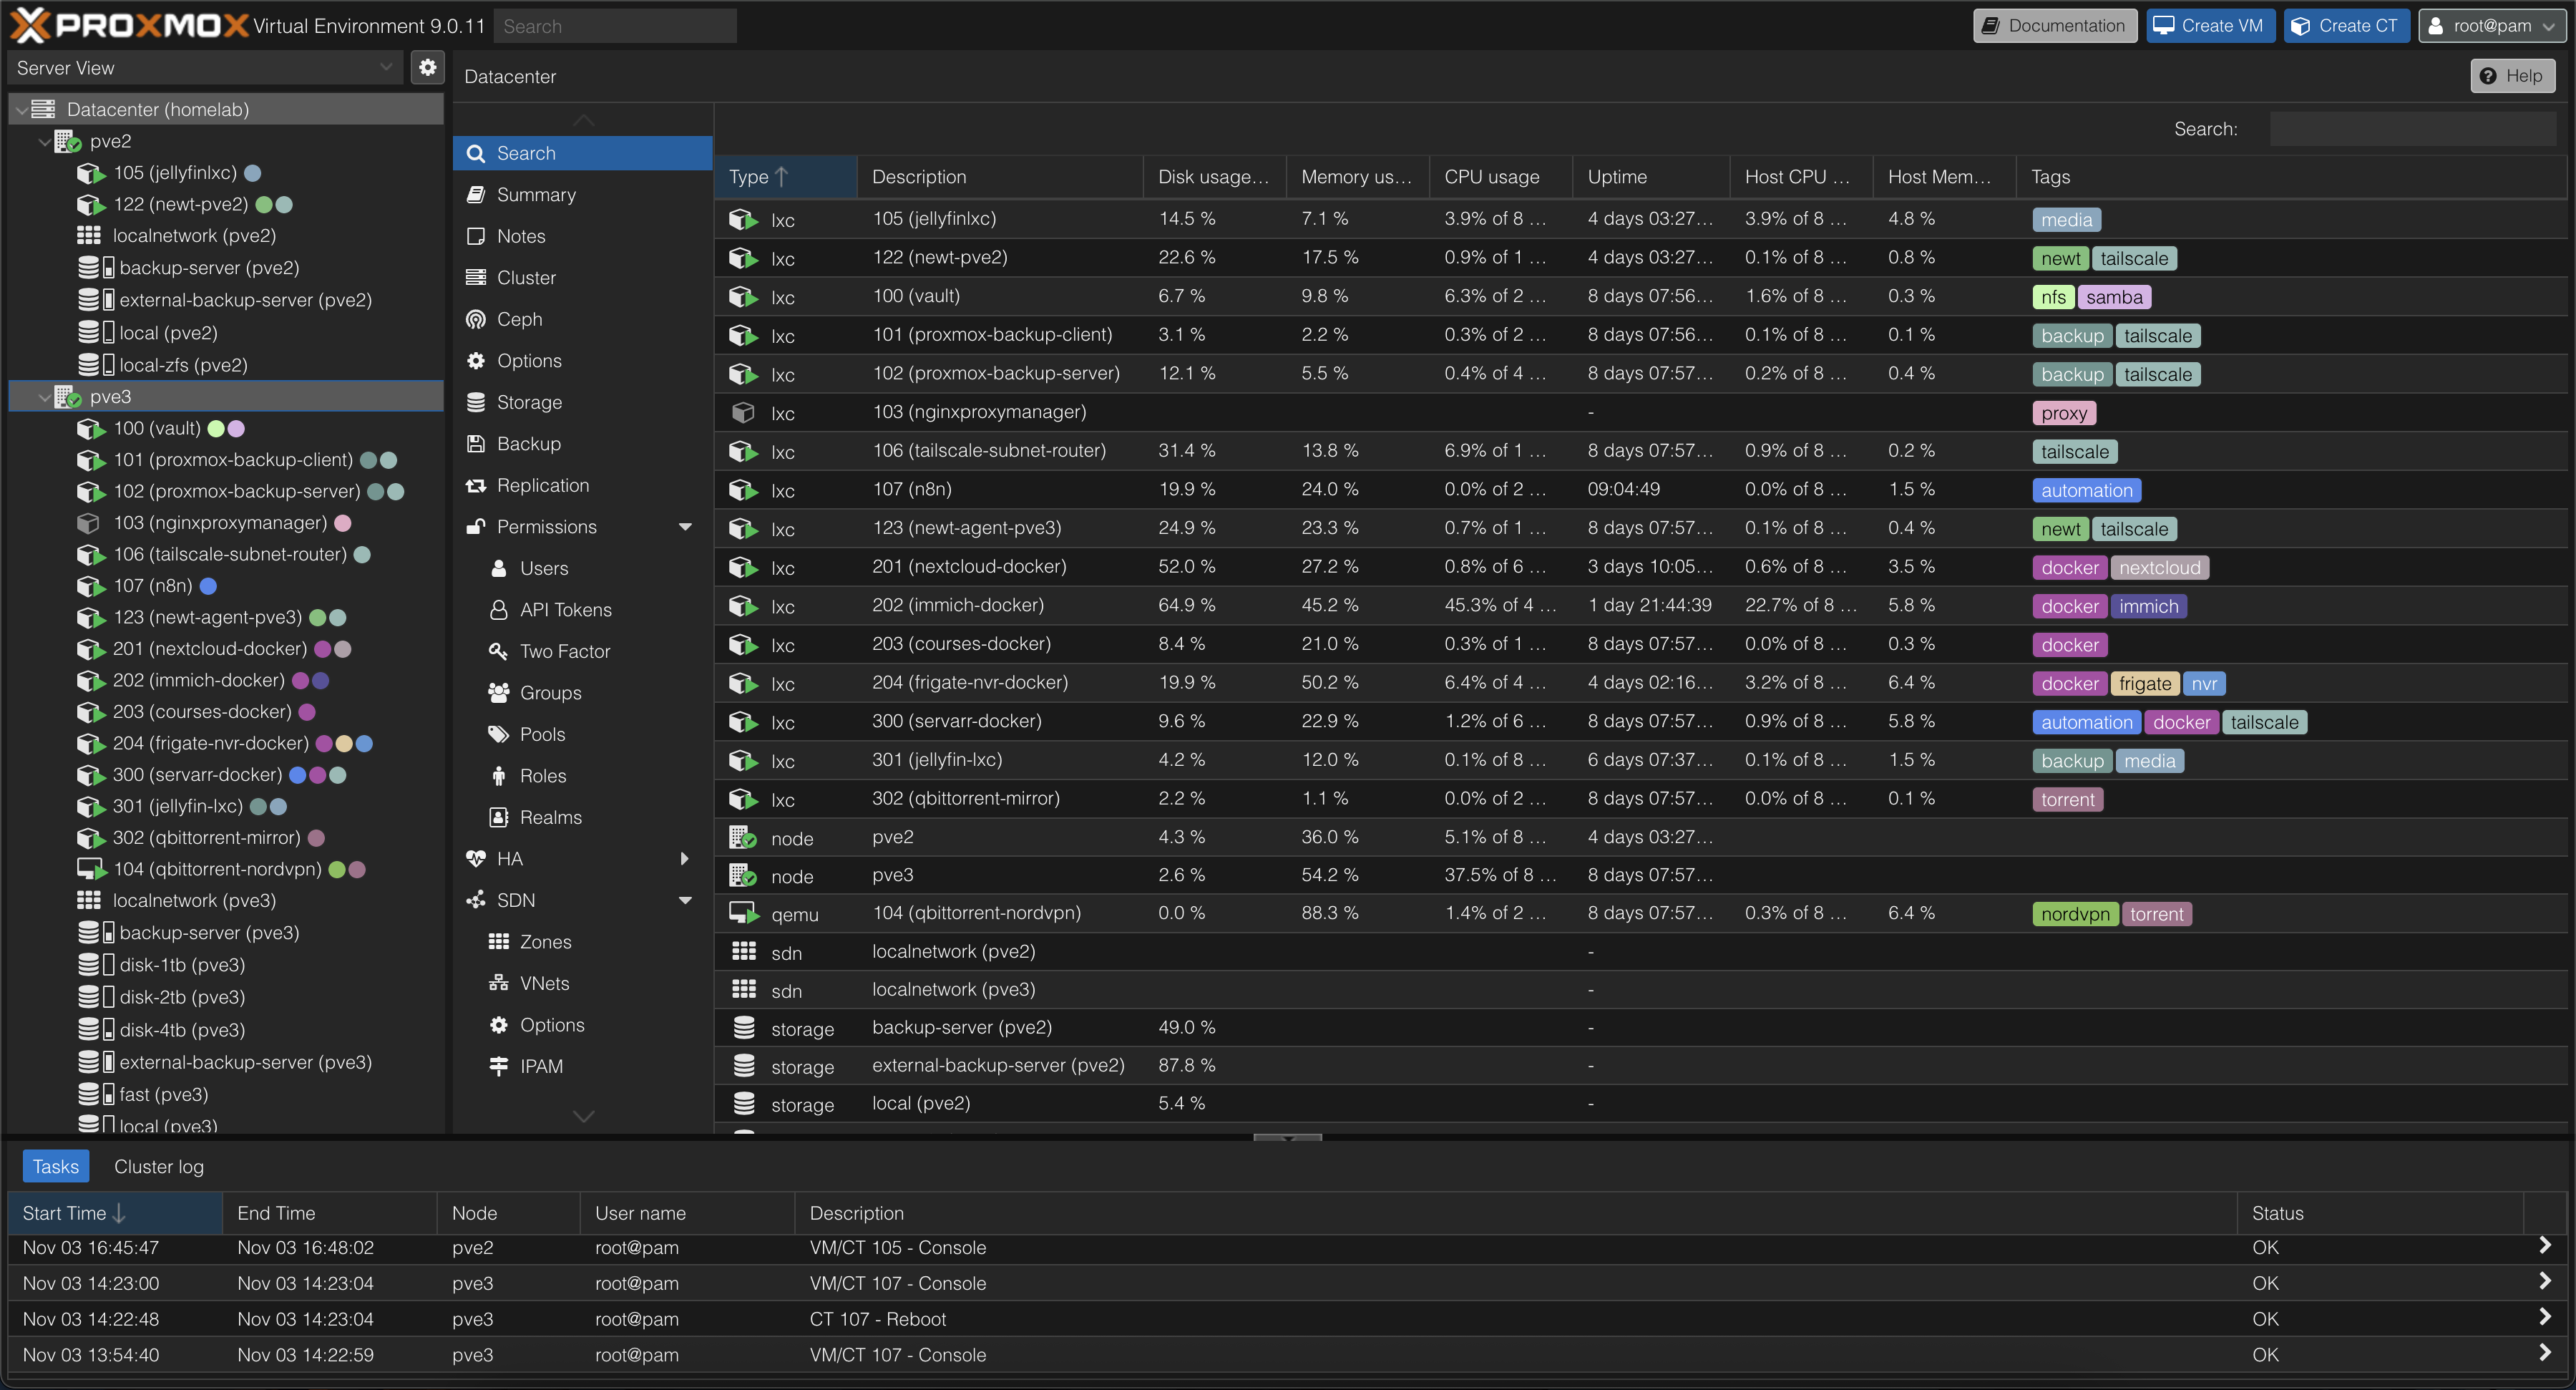Screen dimensions: 2576x1390
Task: Click the Create VM button
Action: point(2210,25)
